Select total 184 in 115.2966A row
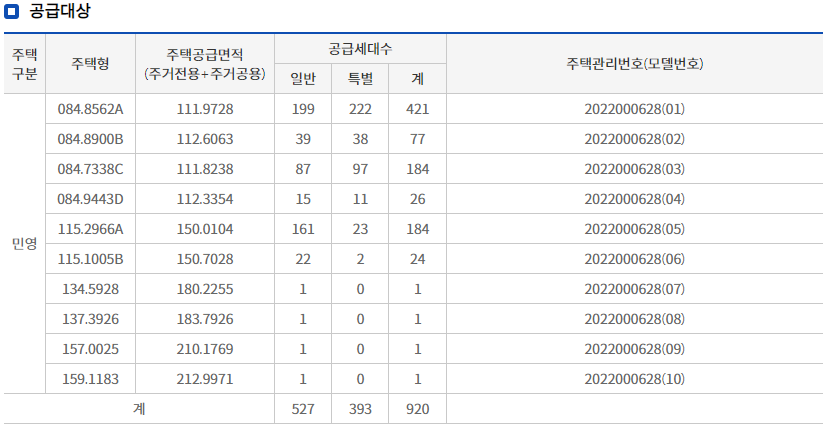The image size is (823, 426). click(418, 229)
